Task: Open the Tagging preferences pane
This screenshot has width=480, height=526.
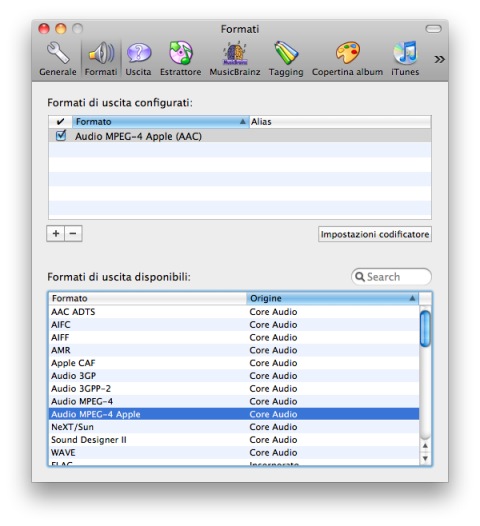Action: [x=286, y=59]
